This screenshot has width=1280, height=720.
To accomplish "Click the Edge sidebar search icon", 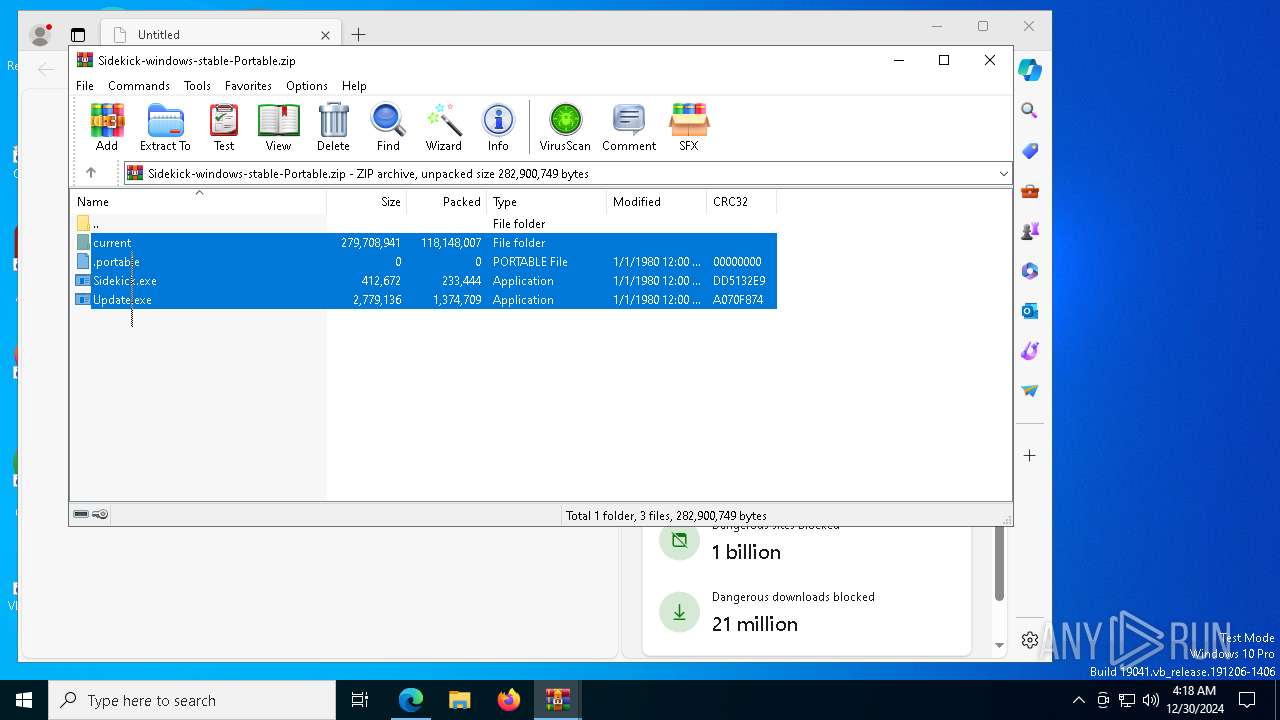I will coord(1029,111).
